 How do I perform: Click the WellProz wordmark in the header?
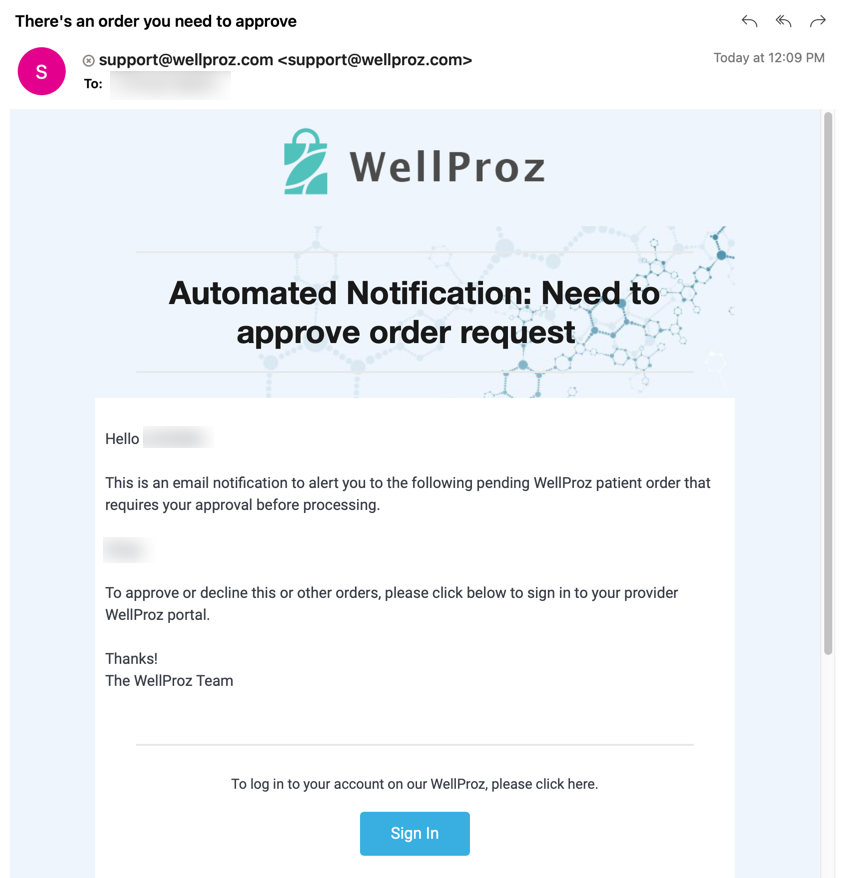click(x=447, y=167)
